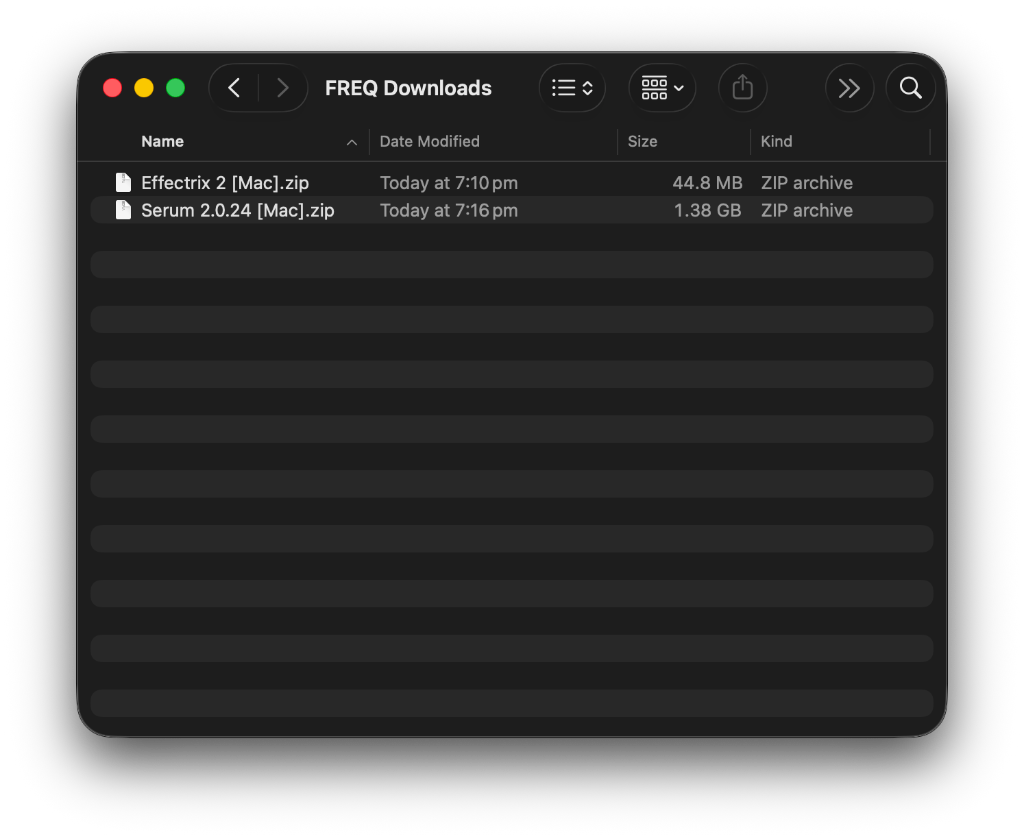Zoom window with the green button
Screen dimensions: 1024x838
click(x=175, y=88)
